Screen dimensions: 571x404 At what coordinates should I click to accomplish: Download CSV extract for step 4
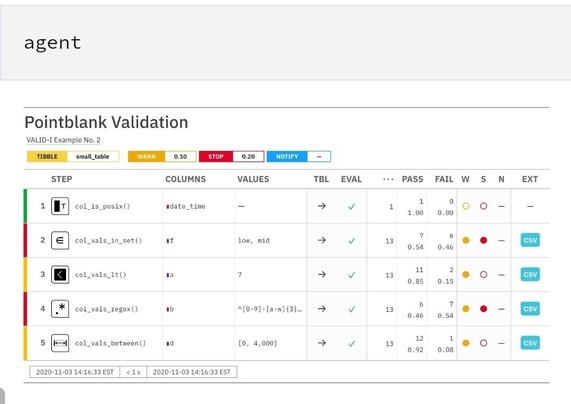(530, 309)
